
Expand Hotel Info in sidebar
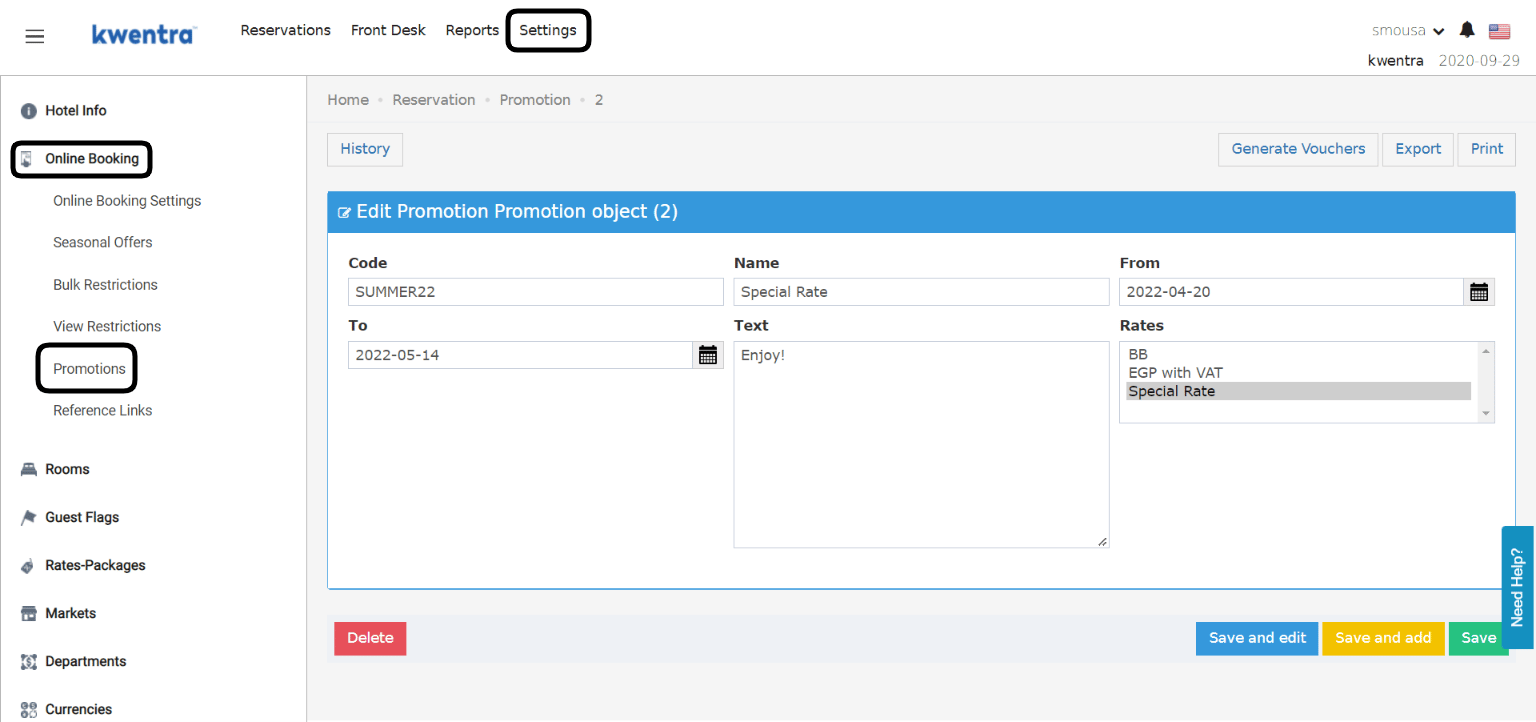[x=76, y=111]
